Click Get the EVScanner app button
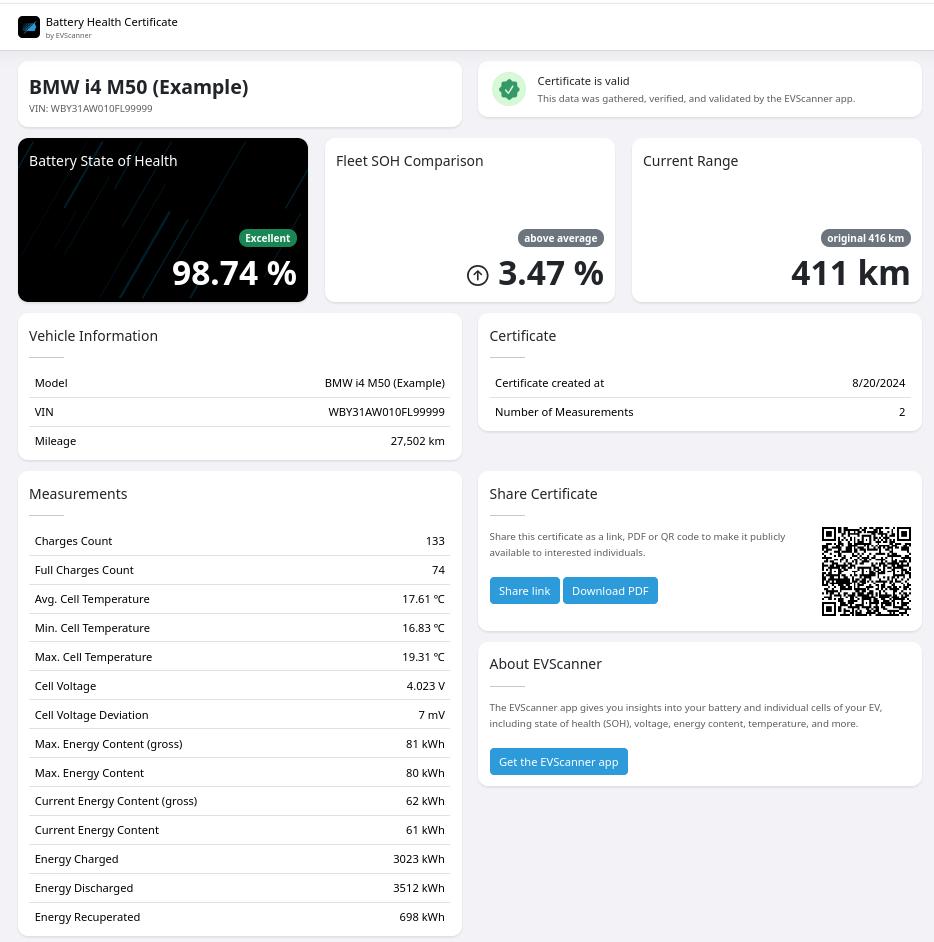The image size is (934, 942). click(559, 762)
